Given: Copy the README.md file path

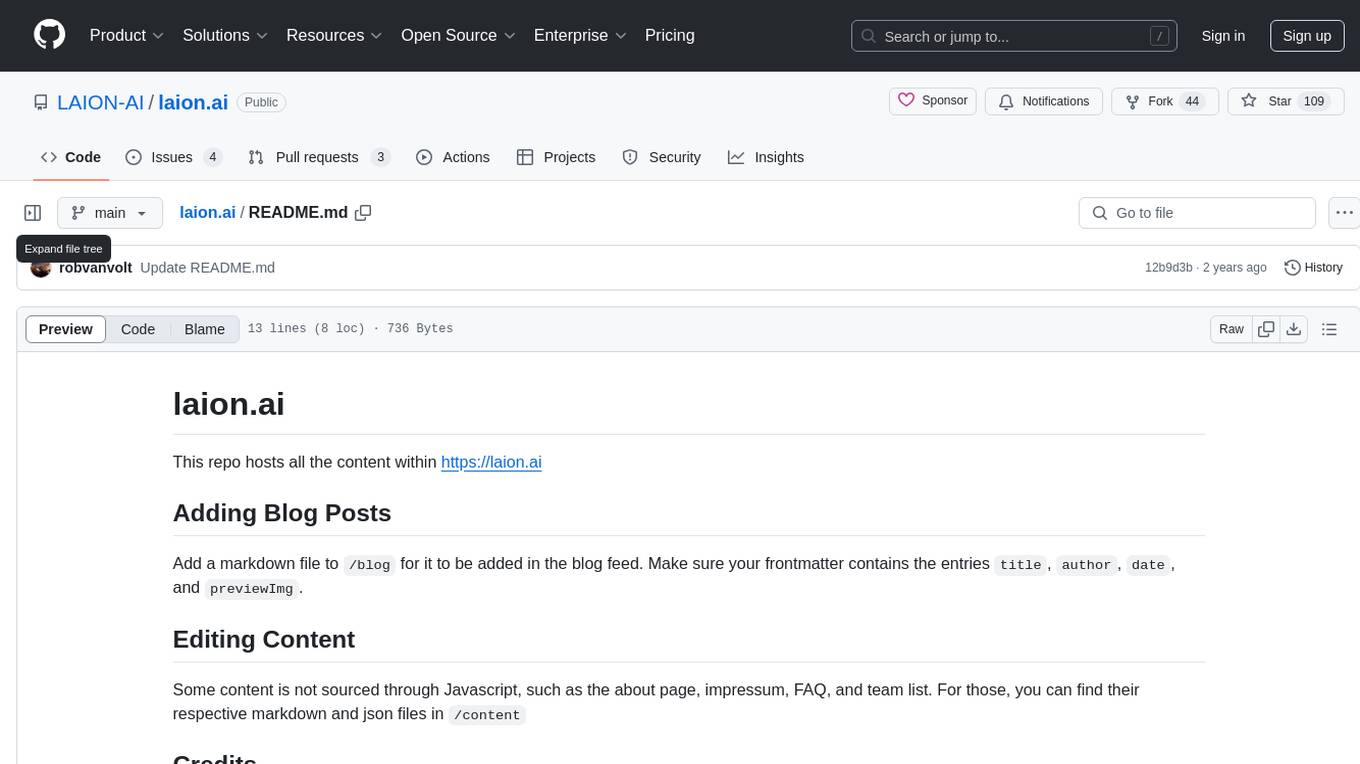Looking at the screenshot, I should tap(363, 212).
